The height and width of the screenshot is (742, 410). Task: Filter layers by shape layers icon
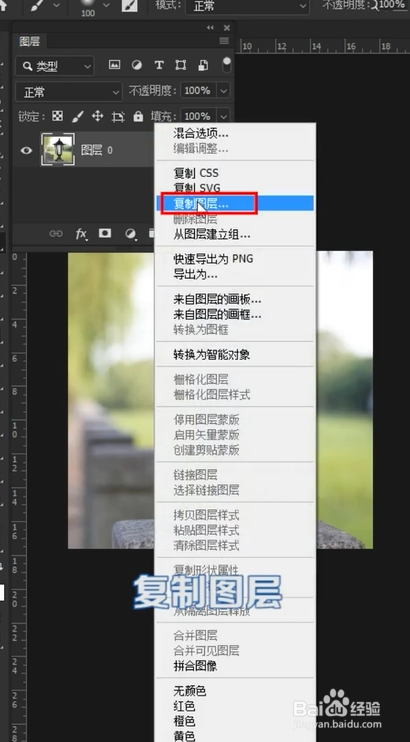[x=180, y=65]
